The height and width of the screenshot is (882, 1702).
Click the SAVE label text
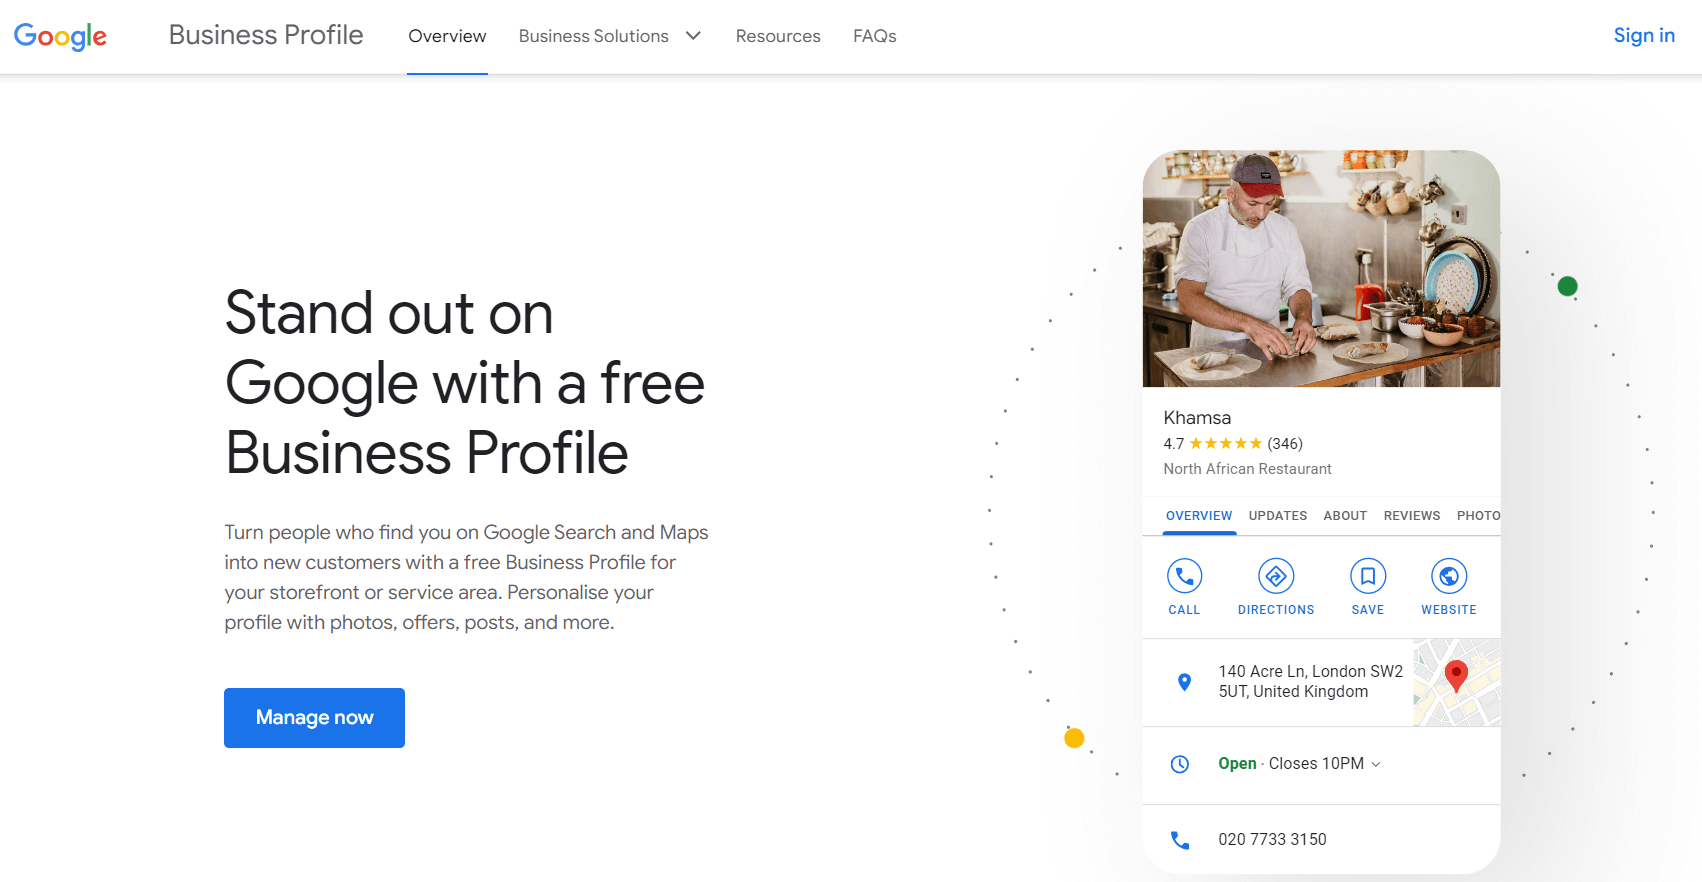click(x=1368, y=610)
